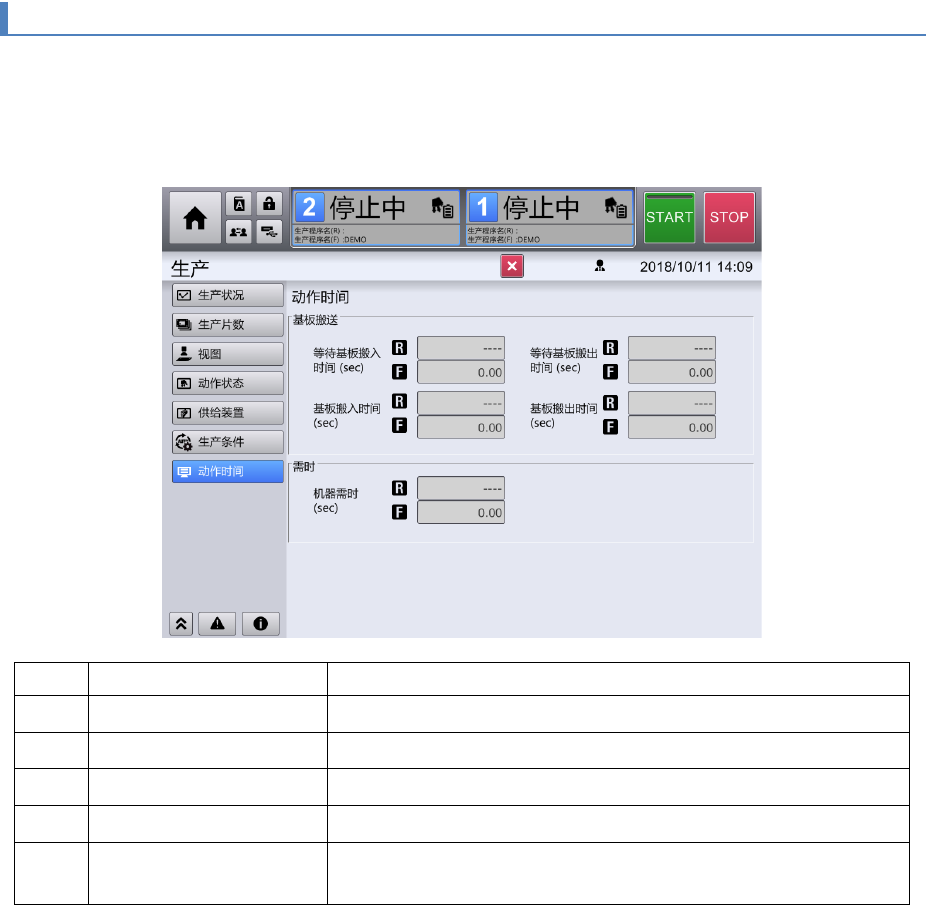Start production with START button
Screen dimensions: 926x905
(669, 217)
